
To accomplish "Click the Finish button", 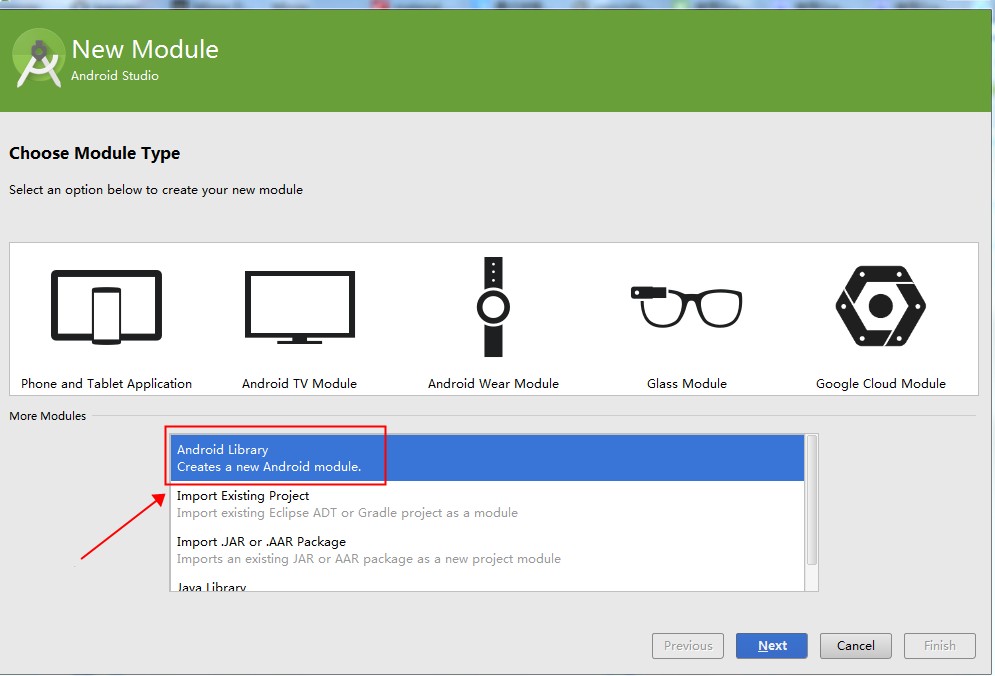I will [940, 646].
